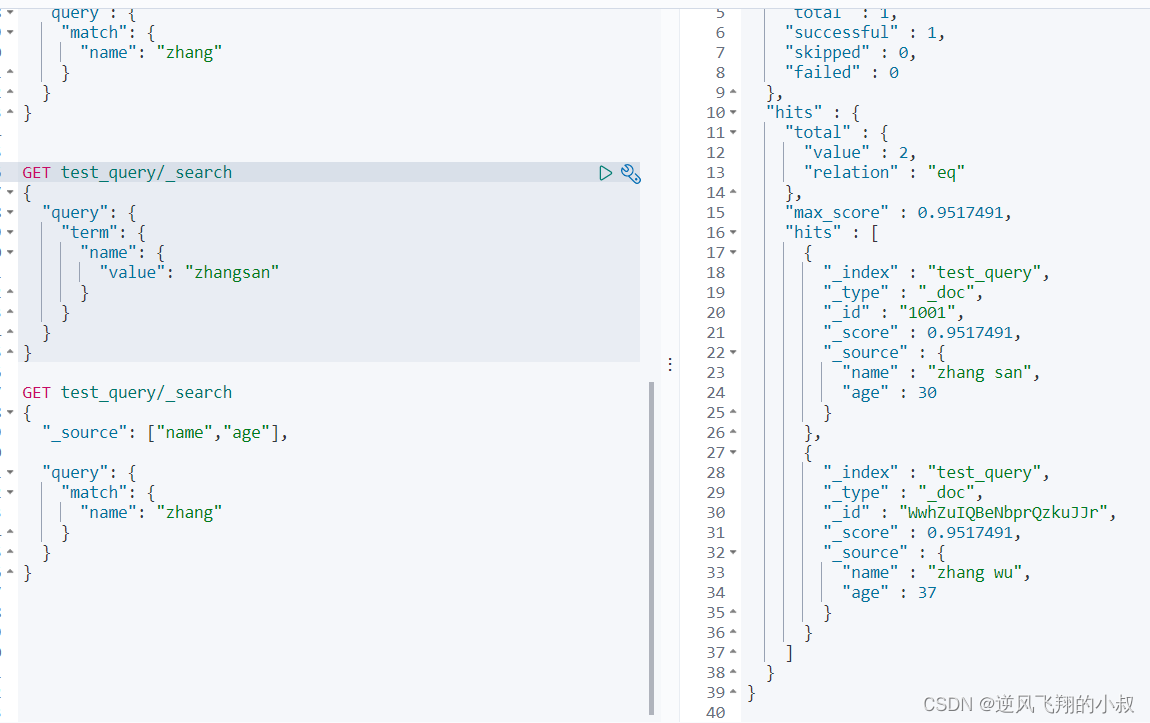This screenshot has height=723, width=1150.
Task: Click the fold marker on response line 14
Action: (734, 193)
